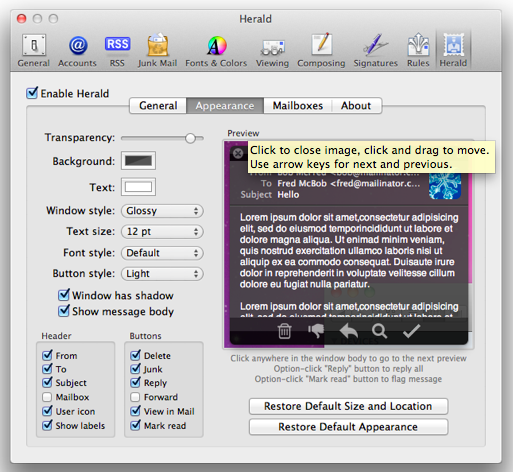Image resolution: width=513 pixels, height=472 pixels.
Task: Toggle the Mark read checkbox
Action: click(135, 425)
